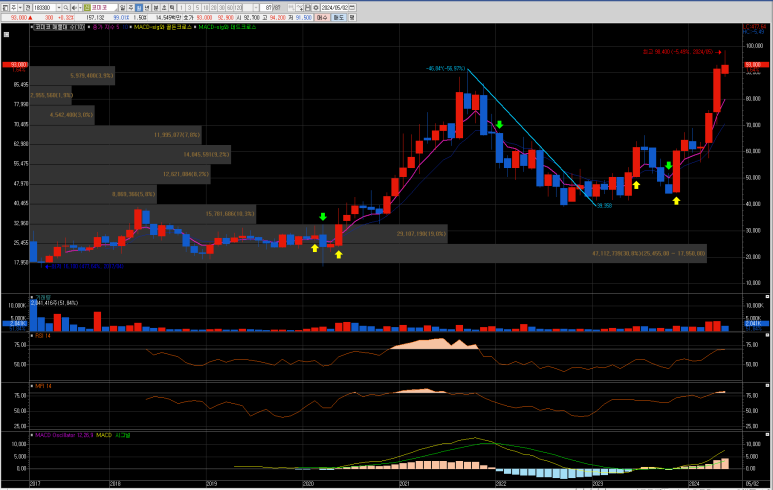Click the 거래량 volume panel label
Viewport: 773px width, 490px height.
point(42,297)
